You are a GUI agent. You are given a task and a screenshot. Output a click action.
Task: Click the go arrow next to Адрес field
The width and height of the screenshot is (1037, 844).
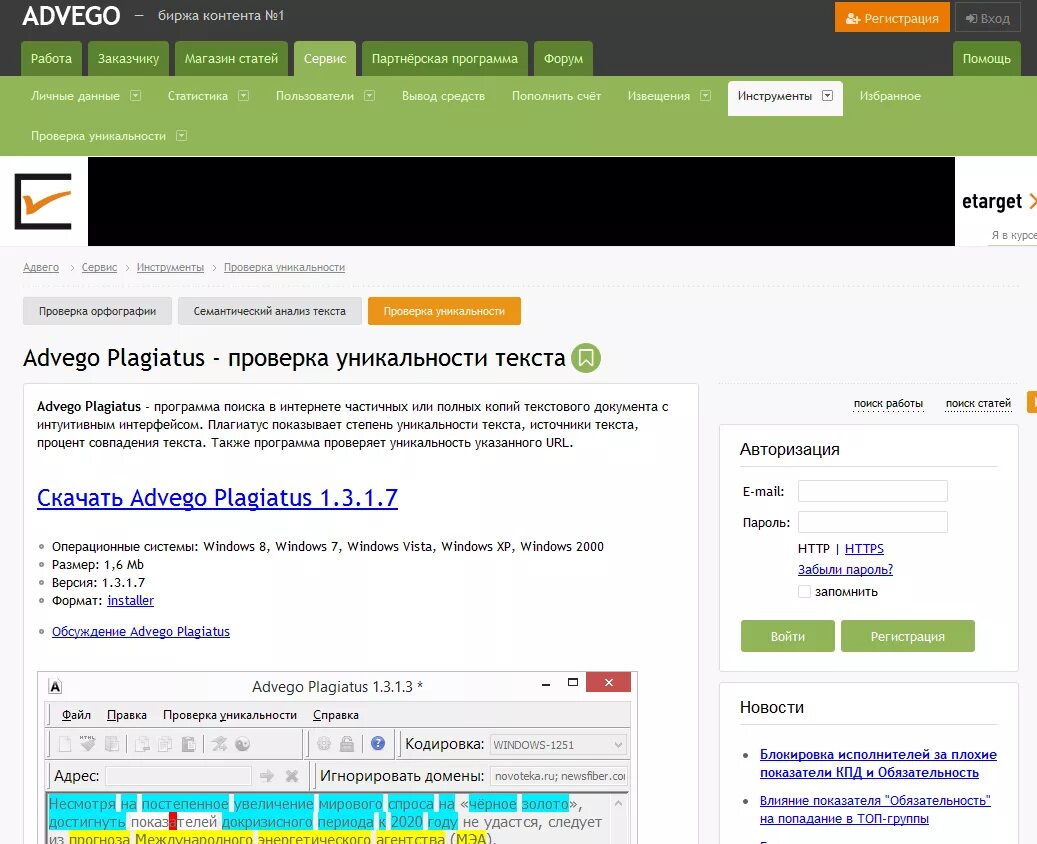coord(267,776)
